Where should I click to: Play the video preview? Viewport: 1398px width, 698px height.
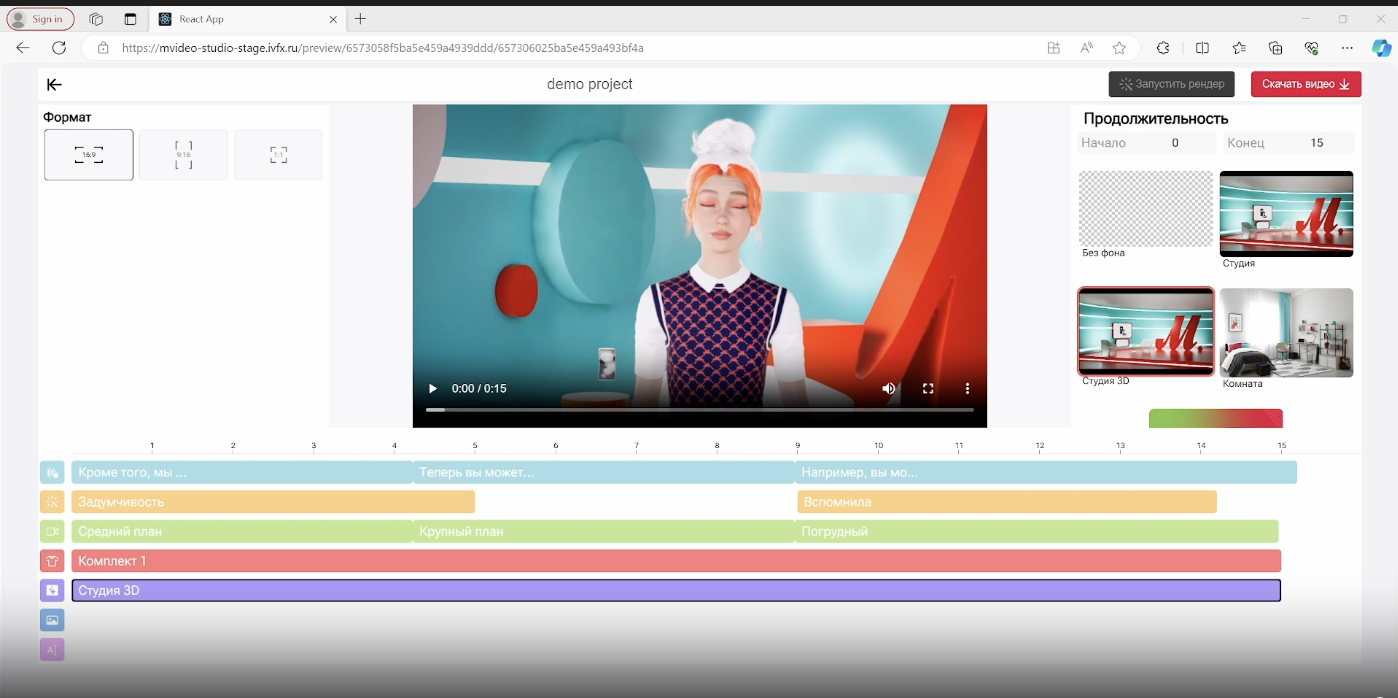tap(433, 389)
